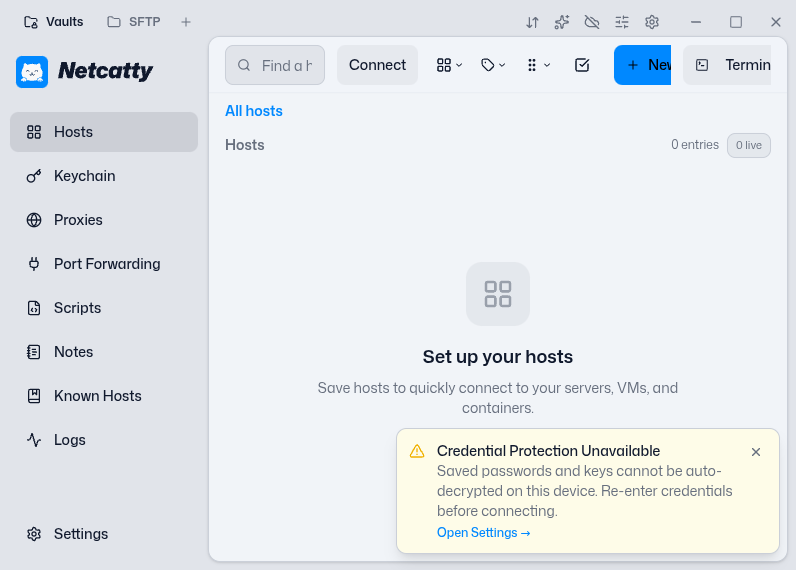Open the Keychain section

pyautogui.click(x=104, y=176)
